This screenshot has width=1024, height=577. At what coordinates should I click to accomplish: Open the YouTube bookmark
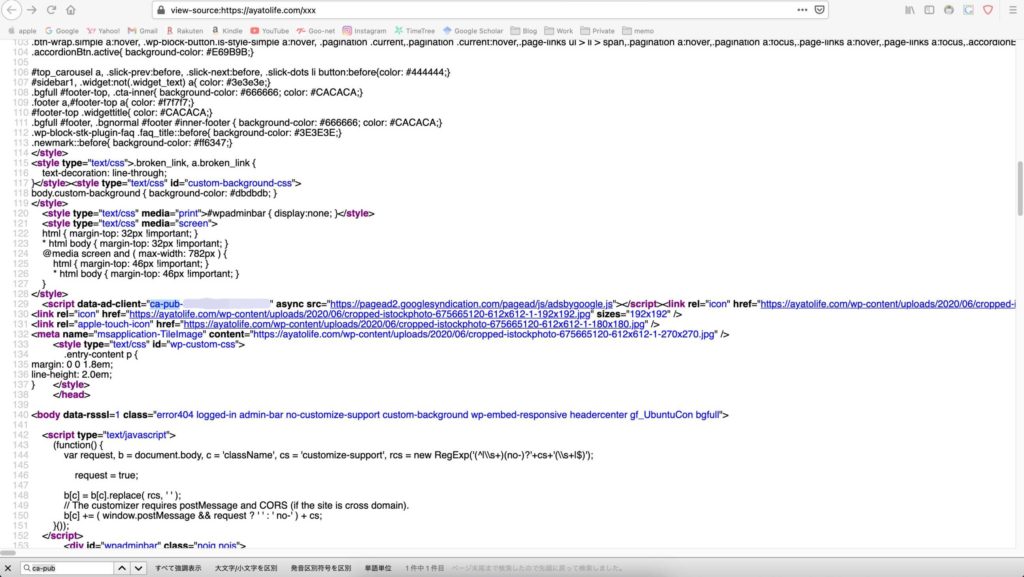269,31
